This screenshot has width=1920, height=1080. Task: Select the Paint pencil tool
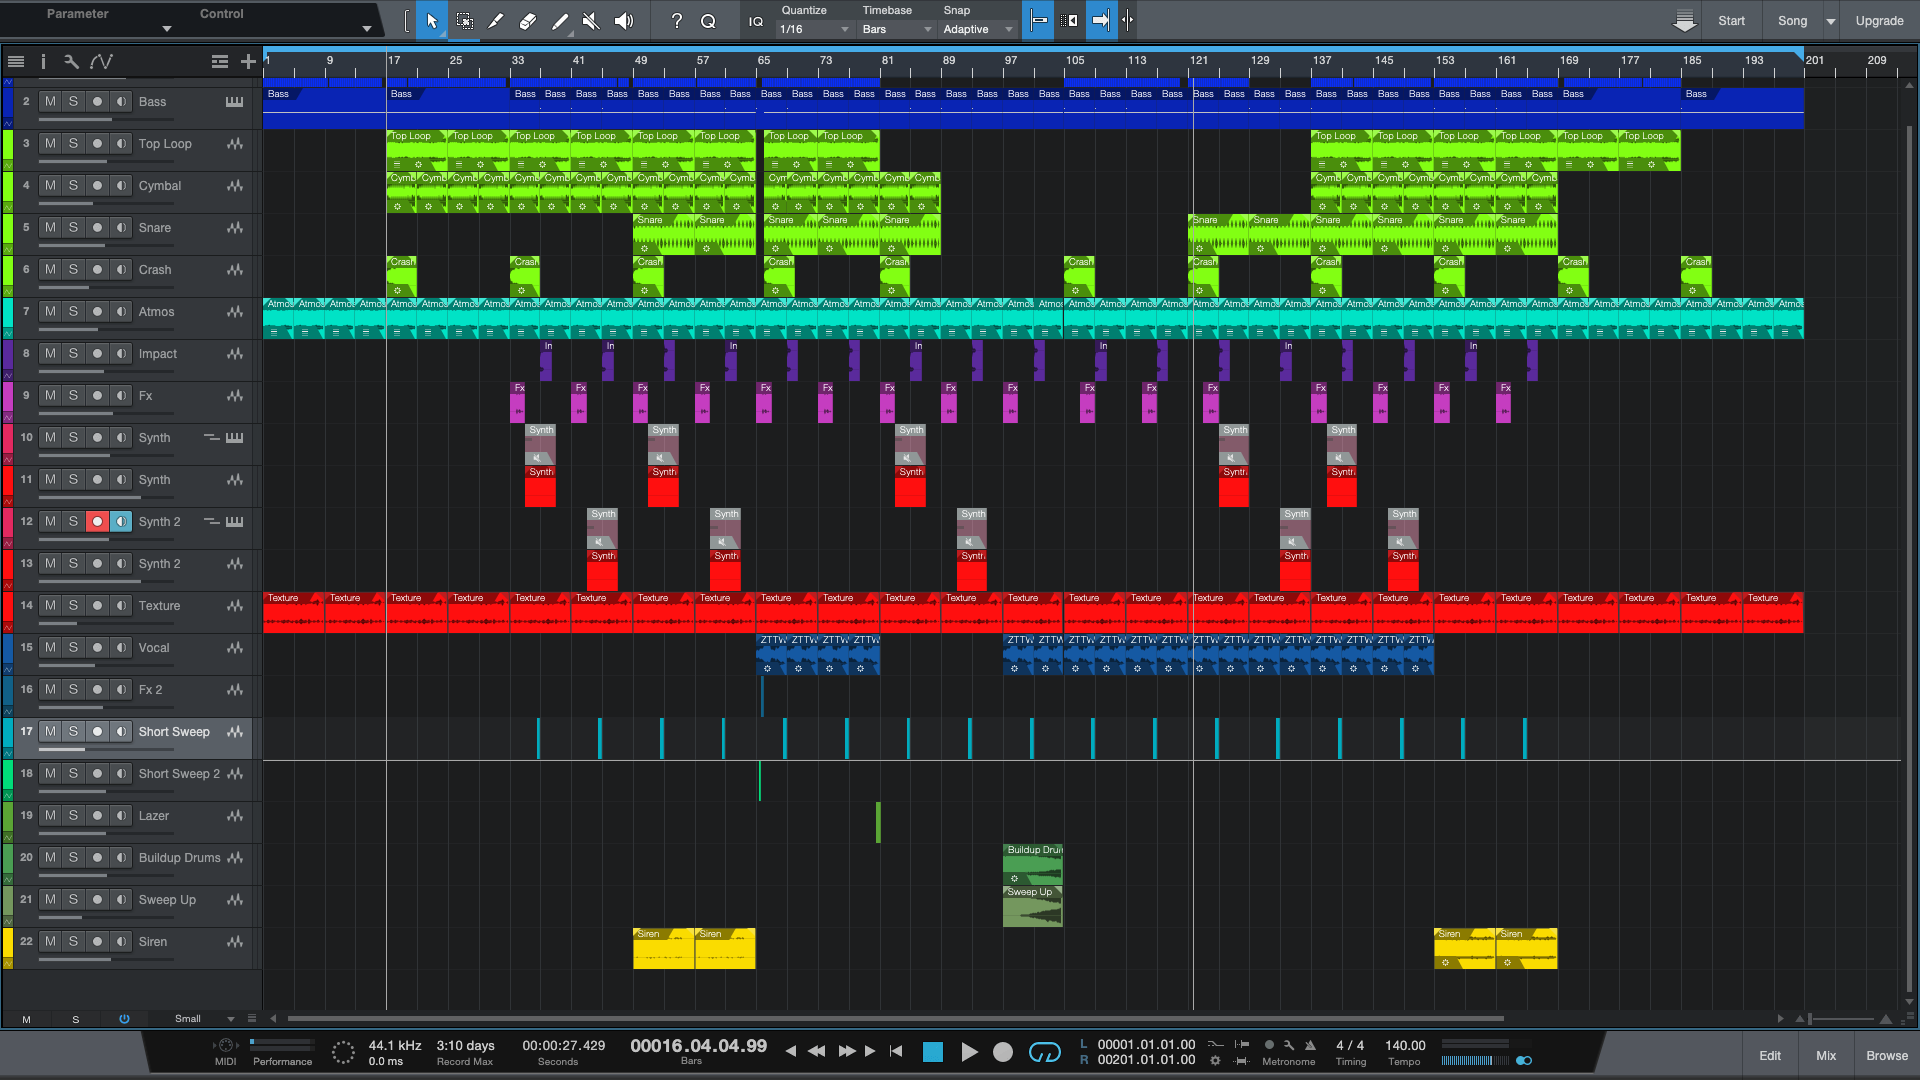click(560, 20)
